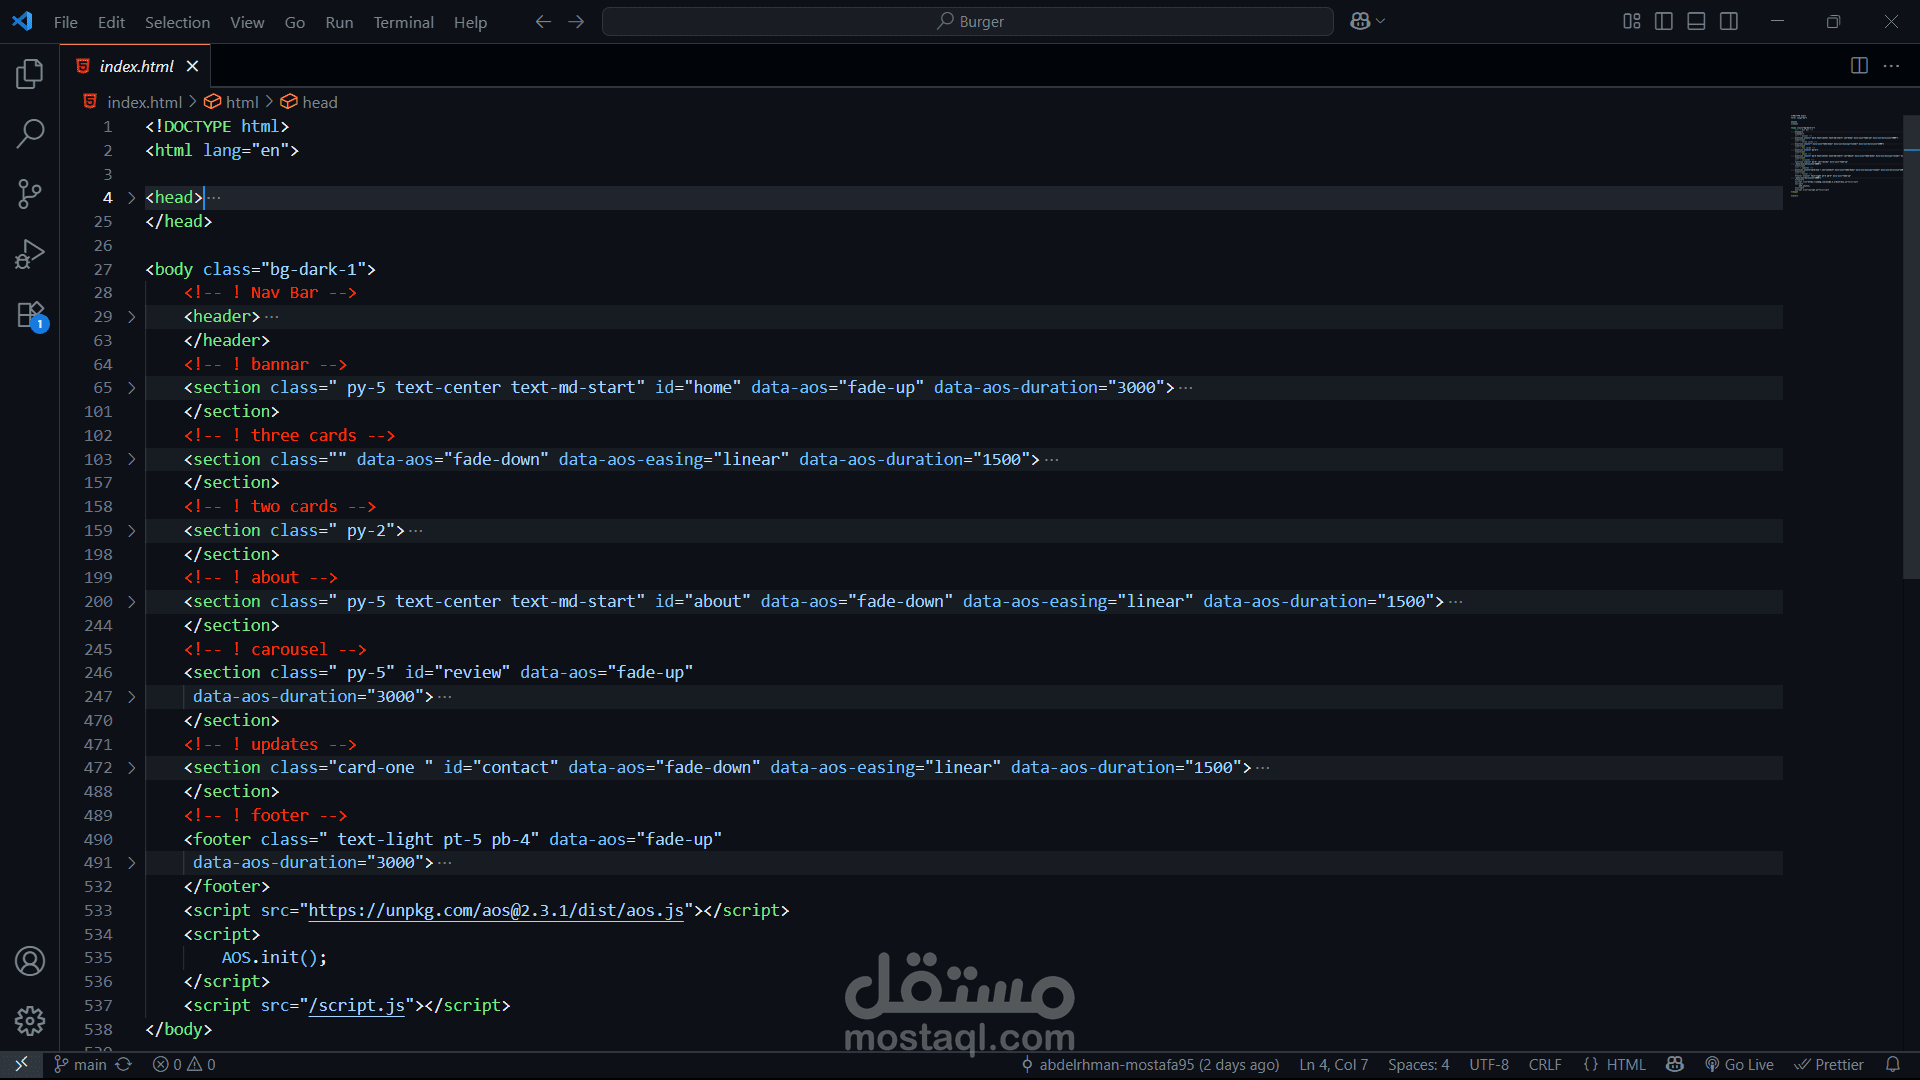Screen dimensions: 1920x1080
Task: Open the Source Control view
Action: (x=30, y=193)
